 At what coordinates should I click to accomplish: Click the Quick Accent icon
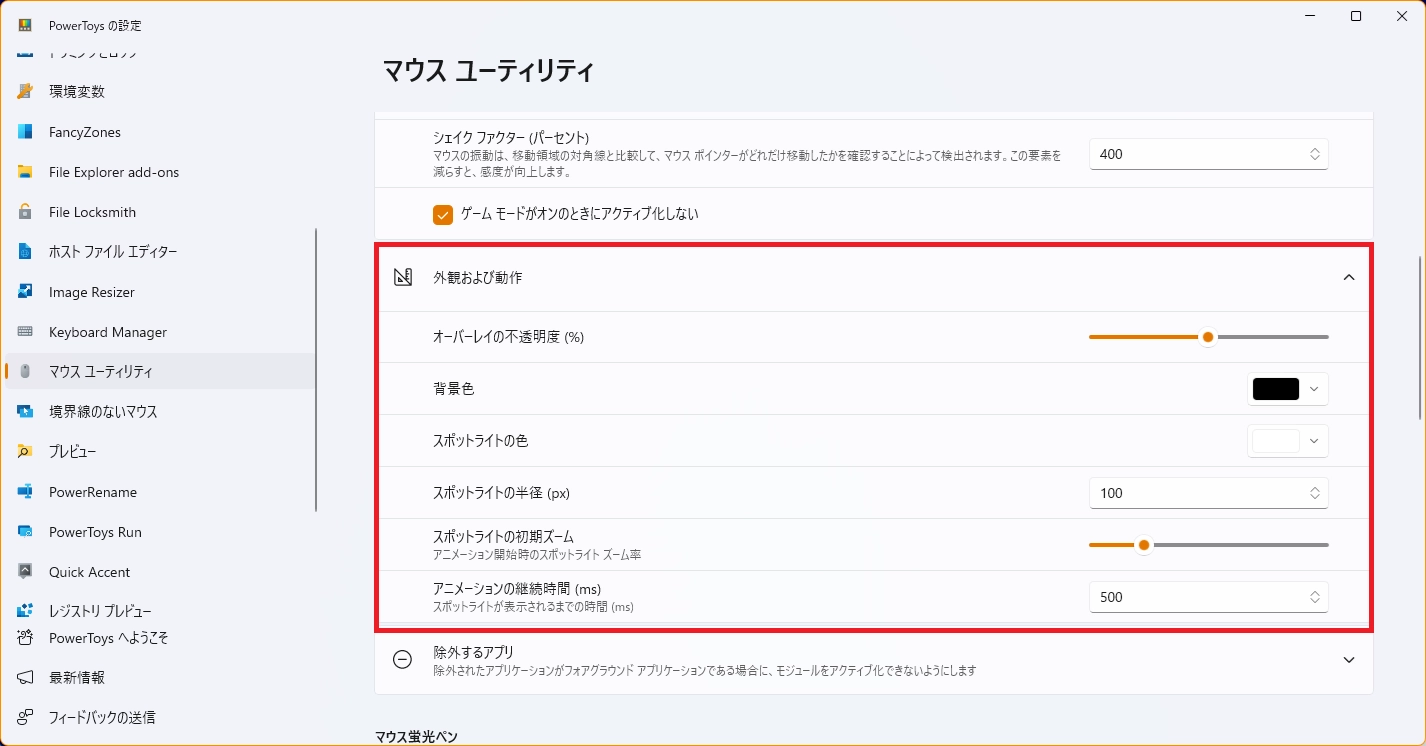coord(26,572)
